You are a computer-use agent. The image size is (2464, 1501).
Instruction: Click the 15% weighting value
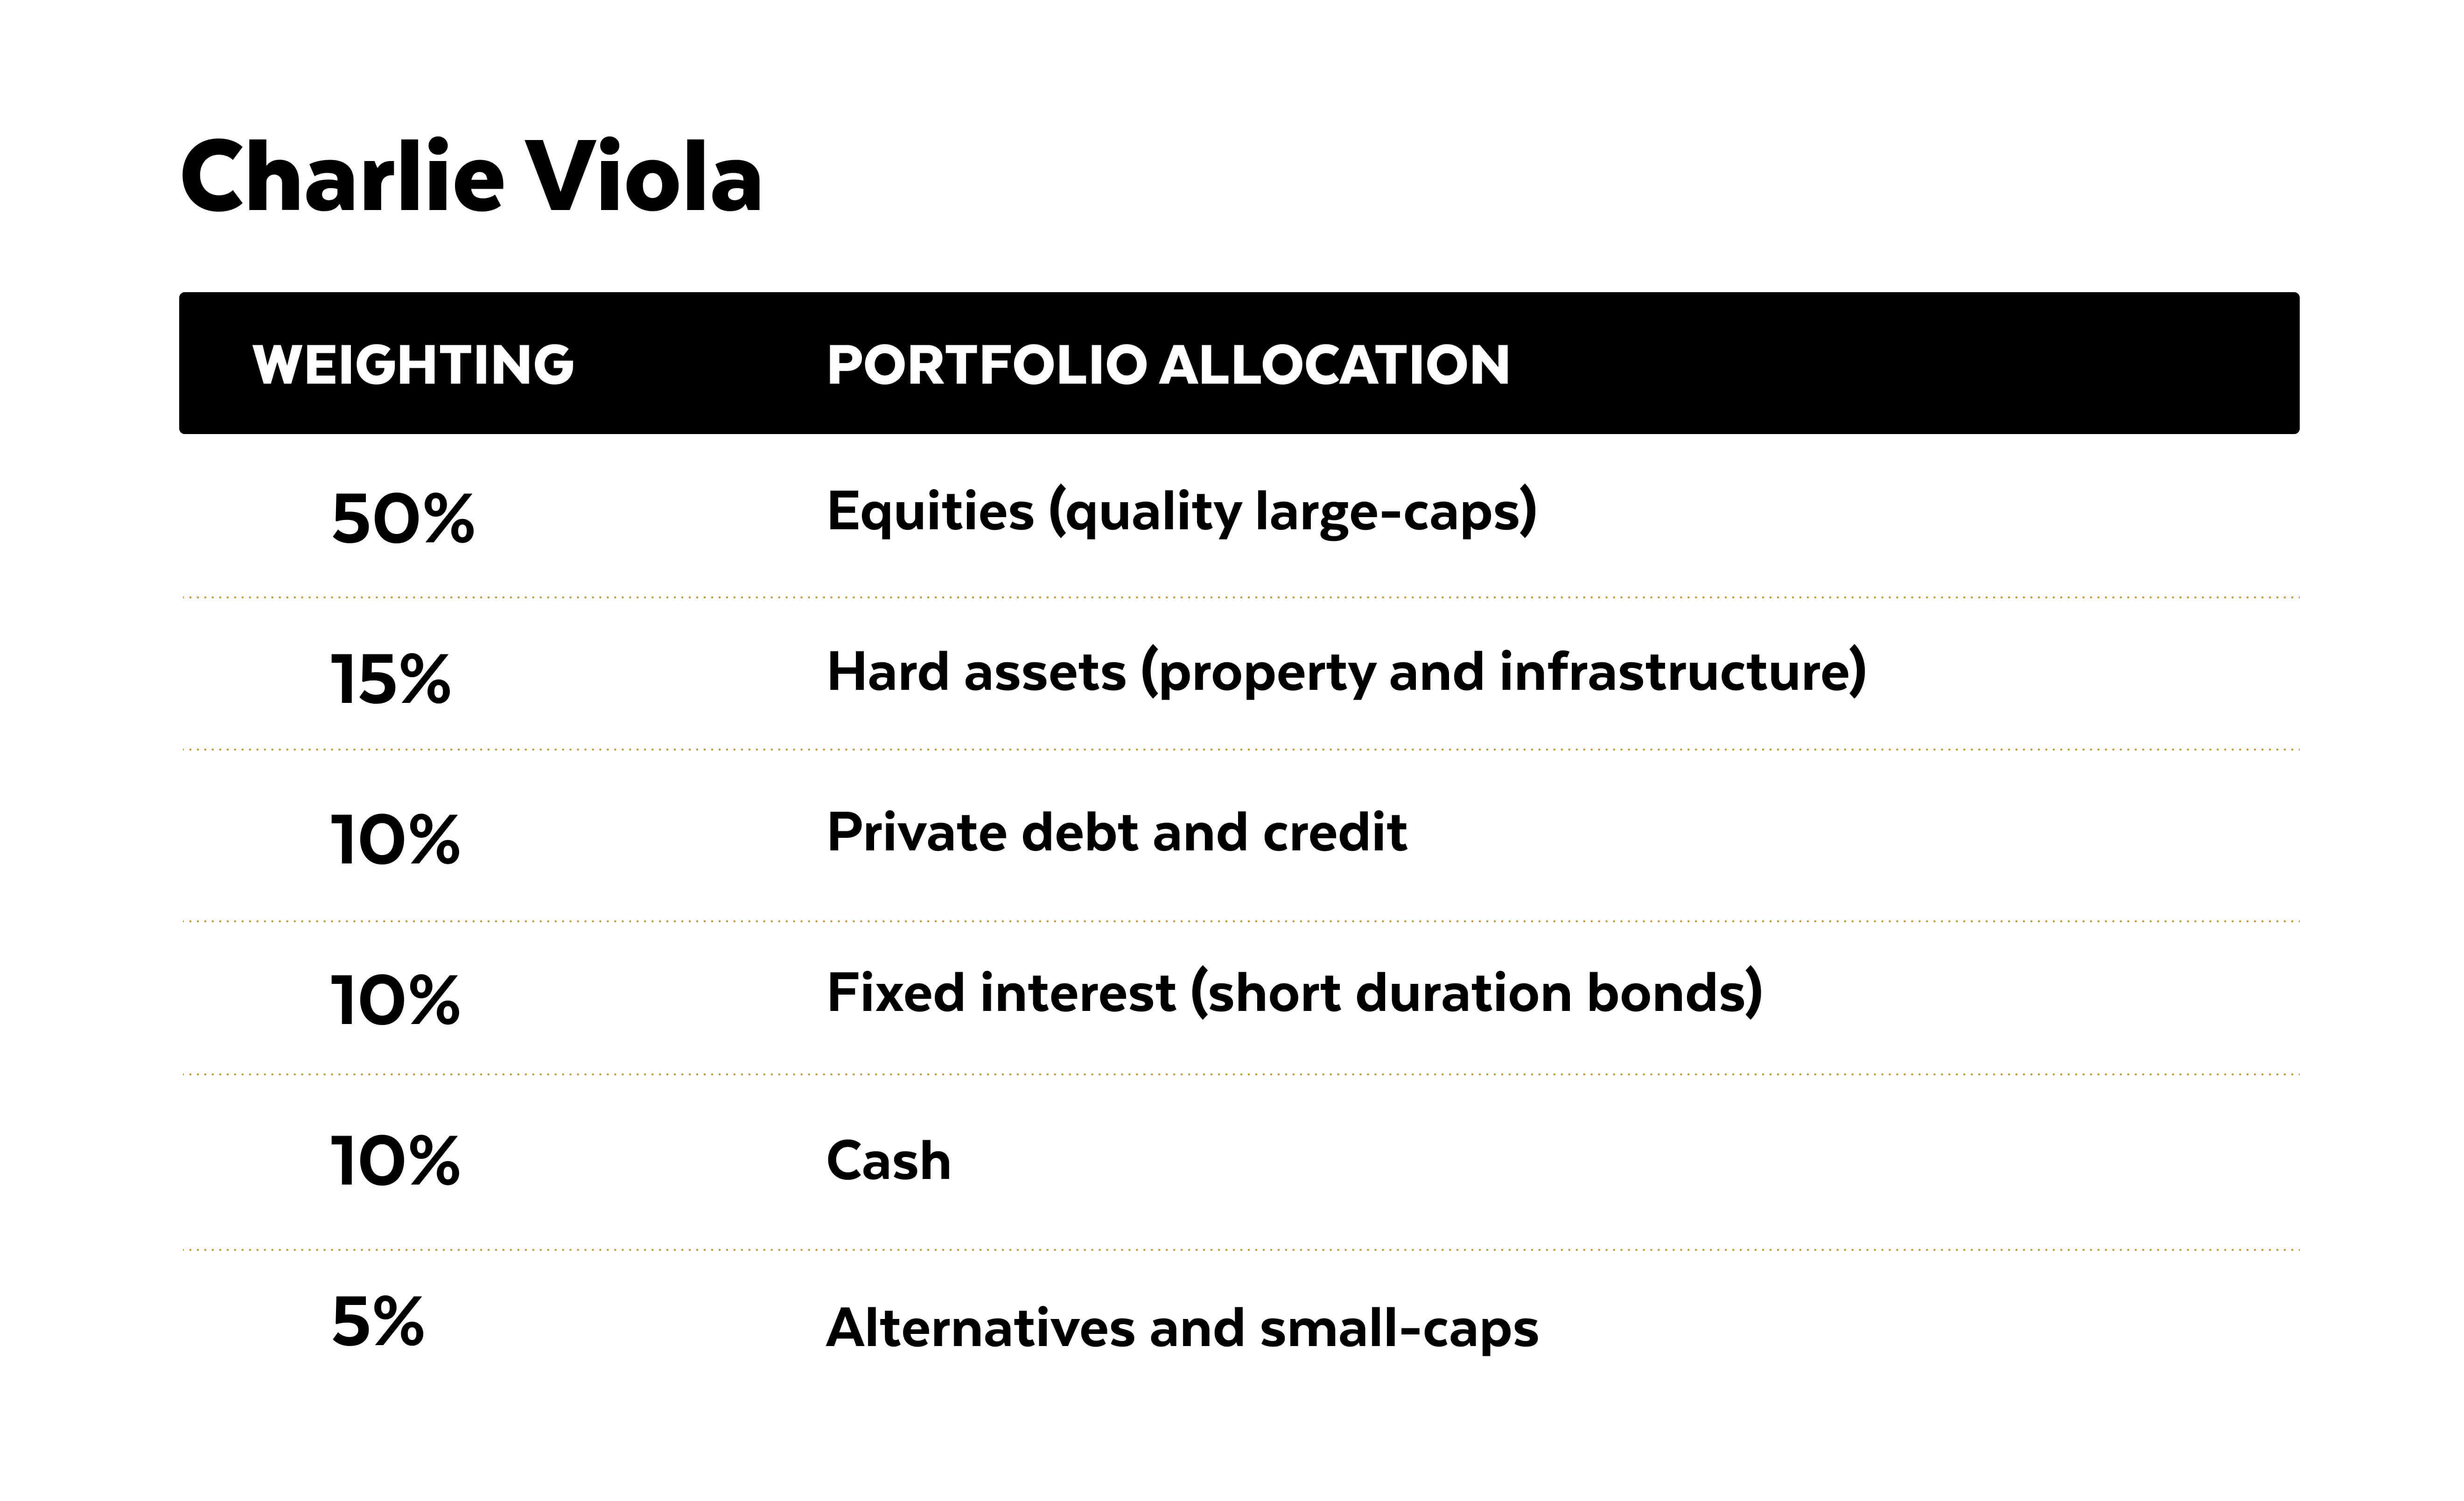point(391,680)
